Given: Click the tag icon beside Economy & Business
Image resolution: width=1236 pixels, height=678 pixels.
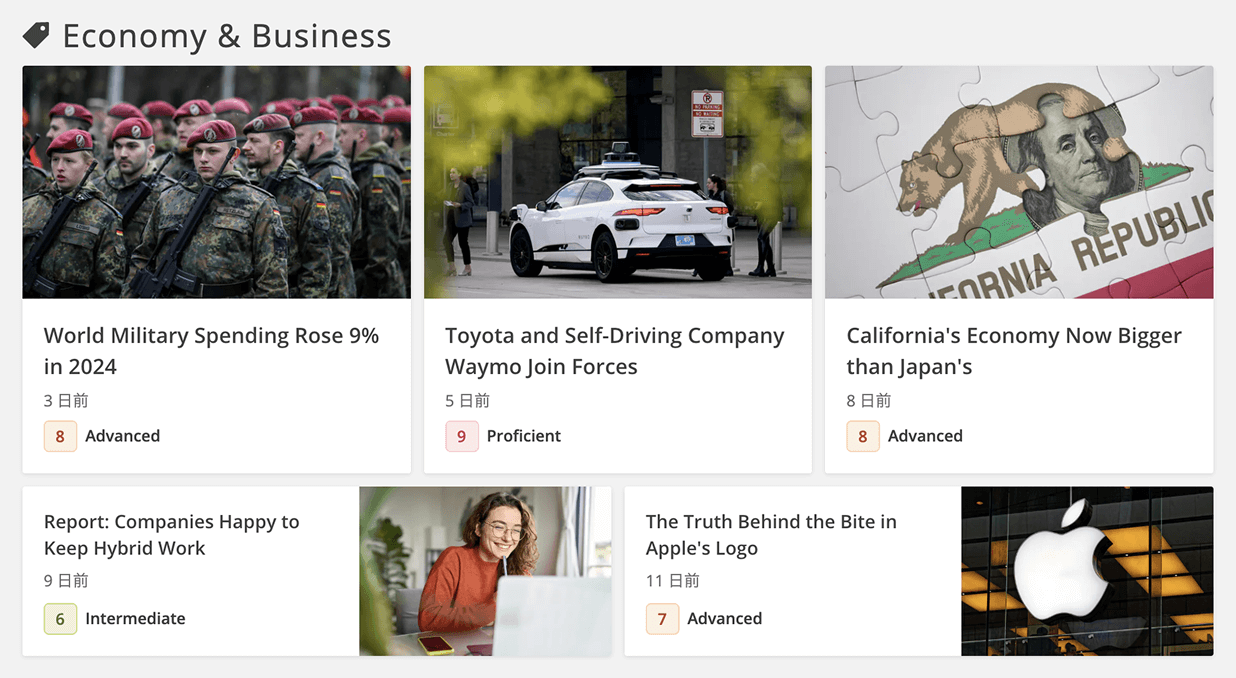Looking at the screenshot, I should click(x=36, y=35).
